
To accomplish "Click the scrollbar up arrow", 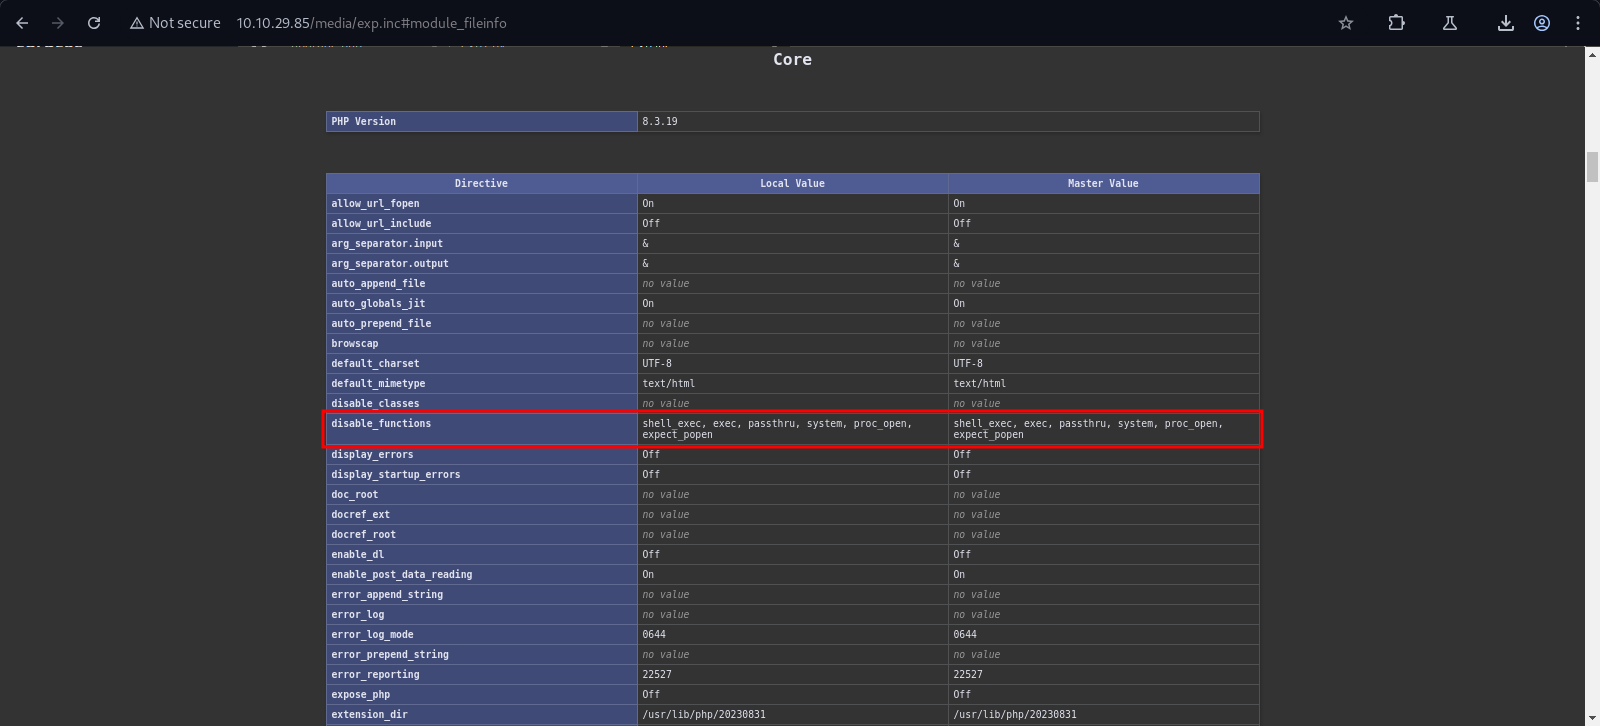I will click(x=1592, y=54).
